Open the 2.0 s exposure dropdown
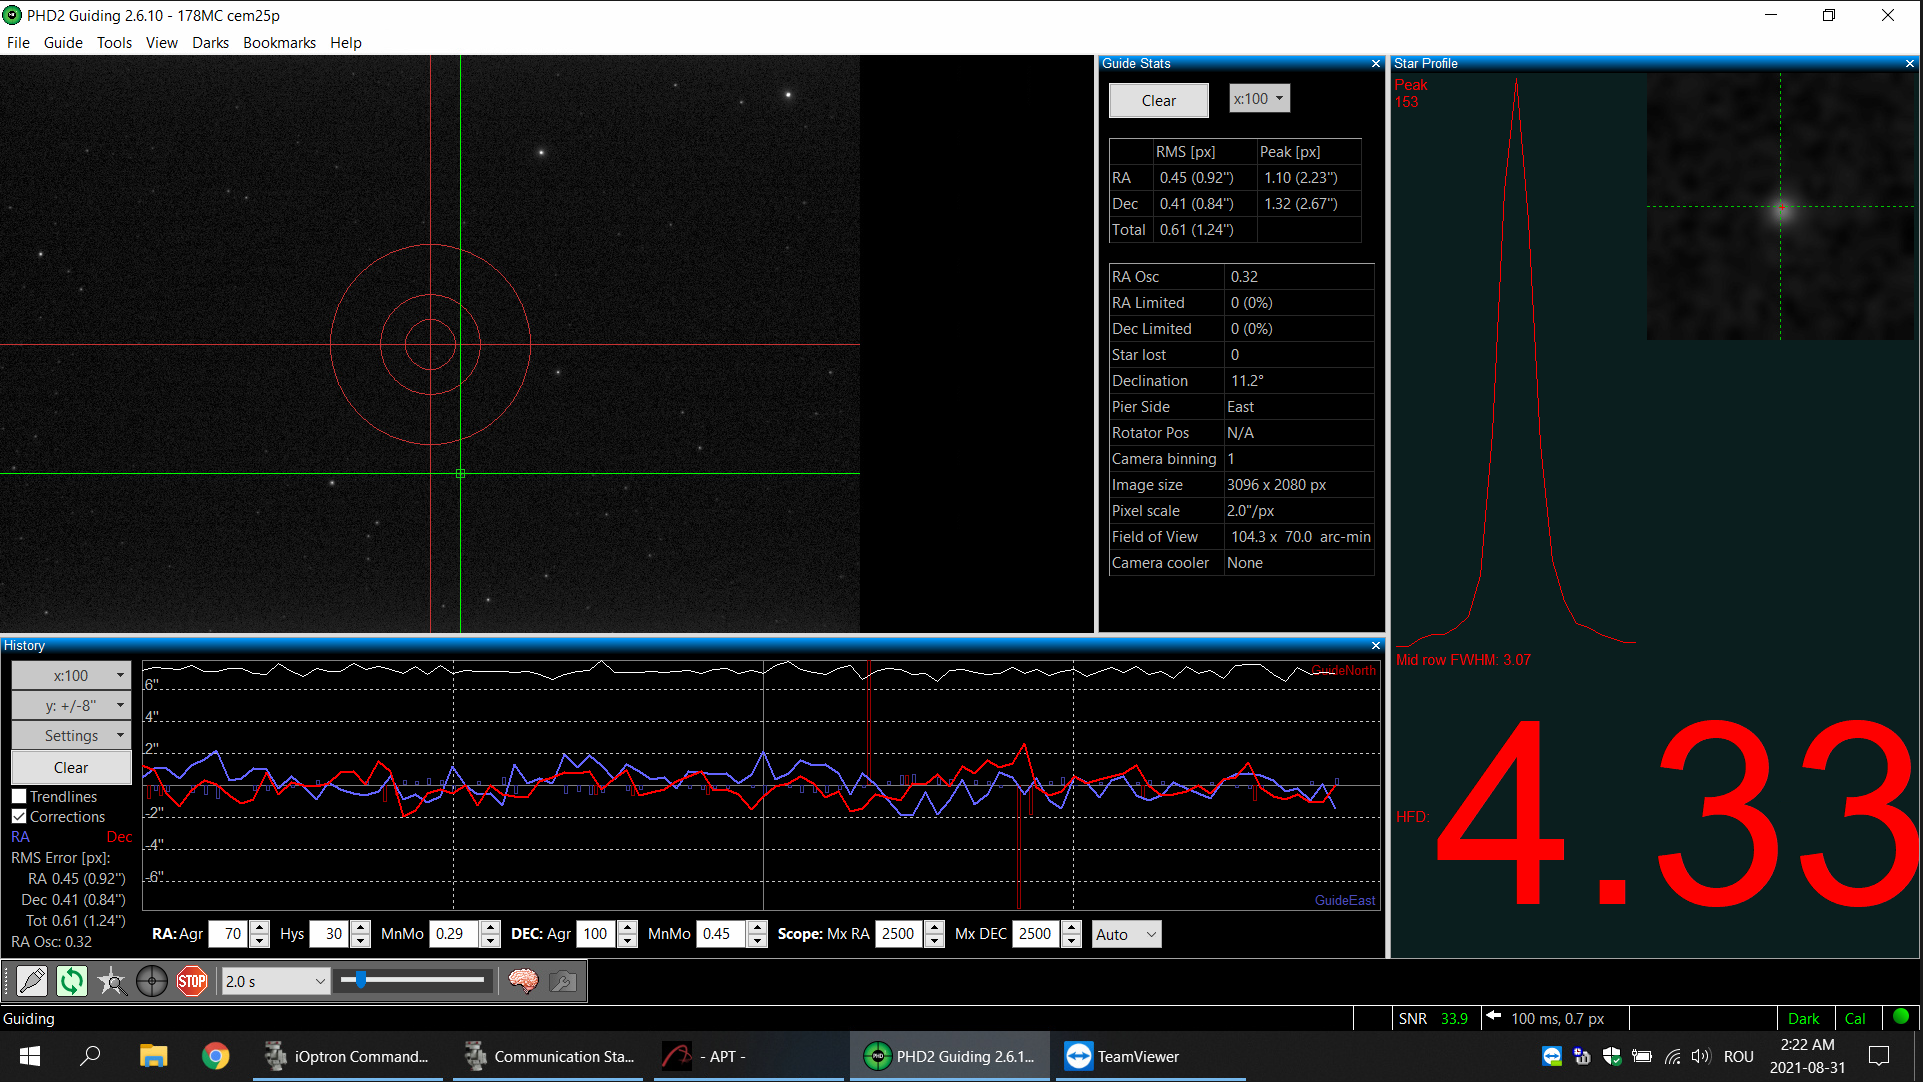Viewport: 1923px width, 1082px height. point(276,981)
